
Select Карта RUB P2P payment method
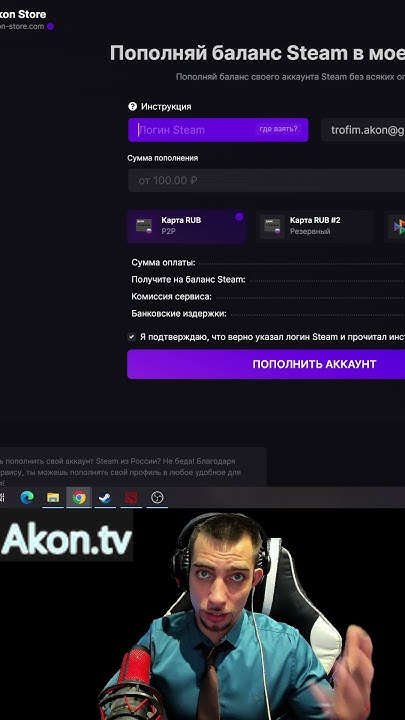tap(186, 226)
